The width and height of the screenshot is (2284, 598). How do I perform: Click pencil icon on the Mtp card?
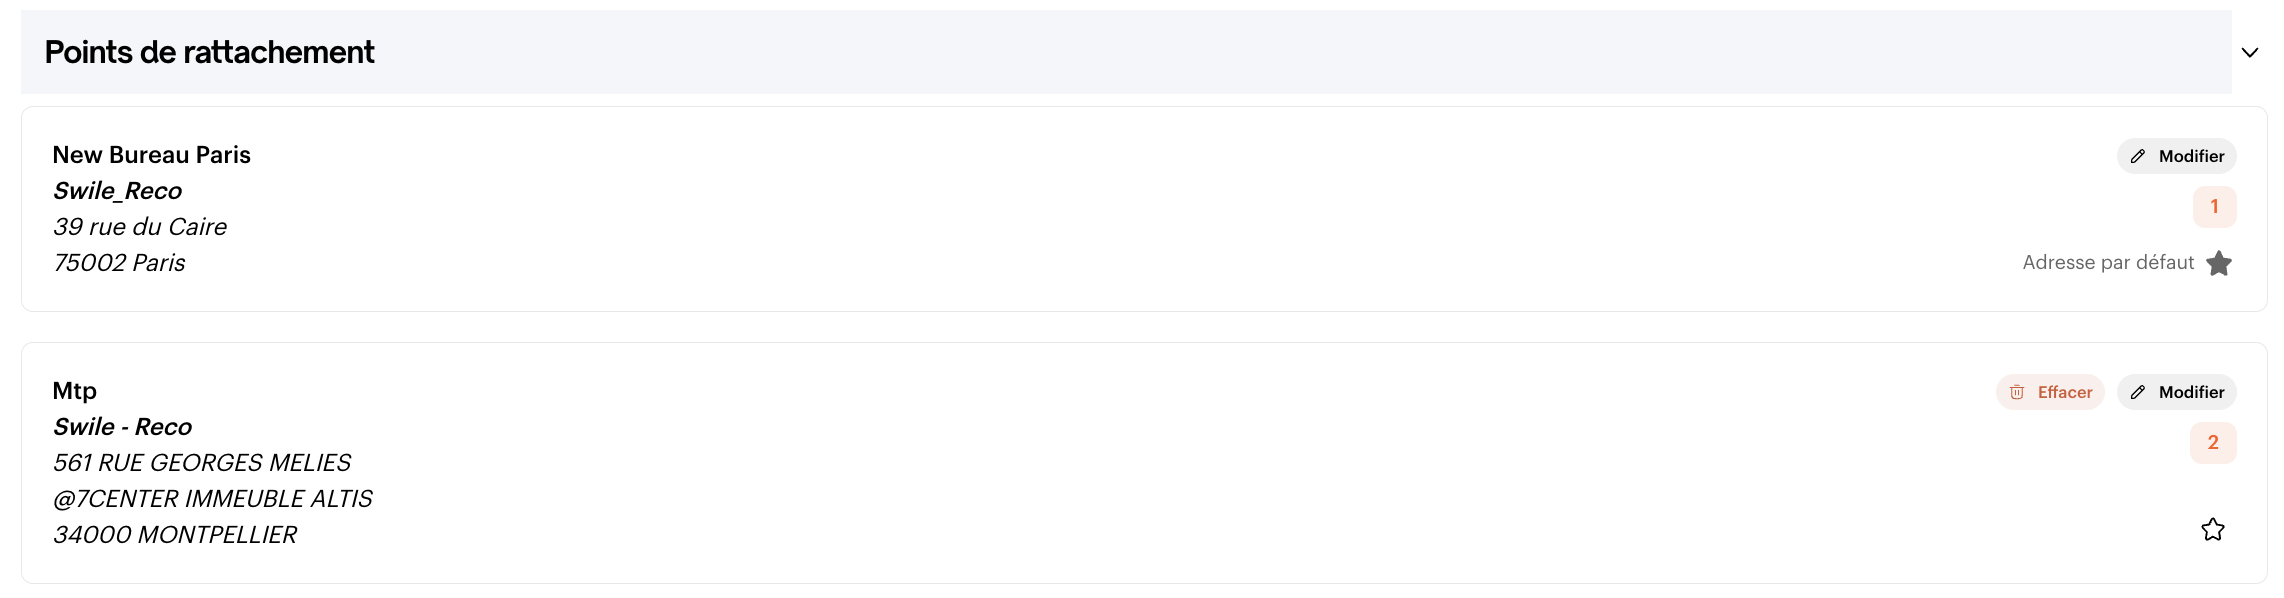pos(2138,392)
